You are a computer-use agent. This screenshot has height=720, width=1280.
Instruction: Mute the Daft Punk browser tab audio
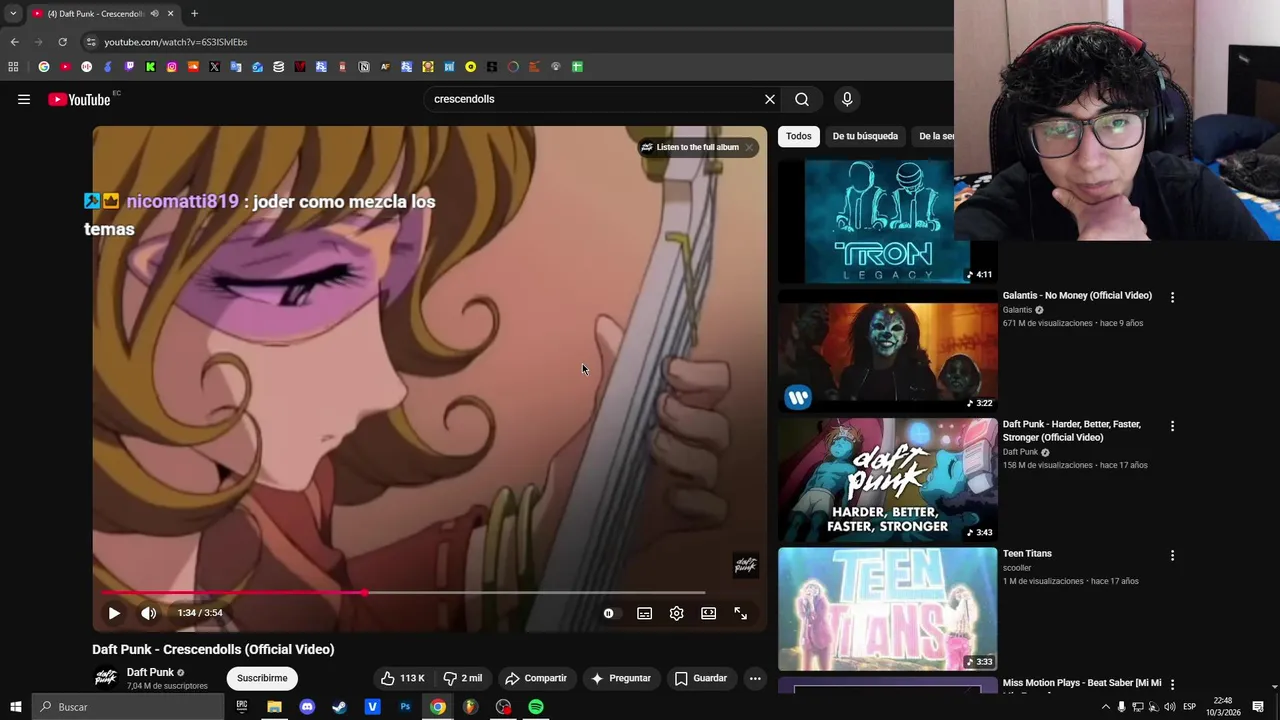click(154, 14)
